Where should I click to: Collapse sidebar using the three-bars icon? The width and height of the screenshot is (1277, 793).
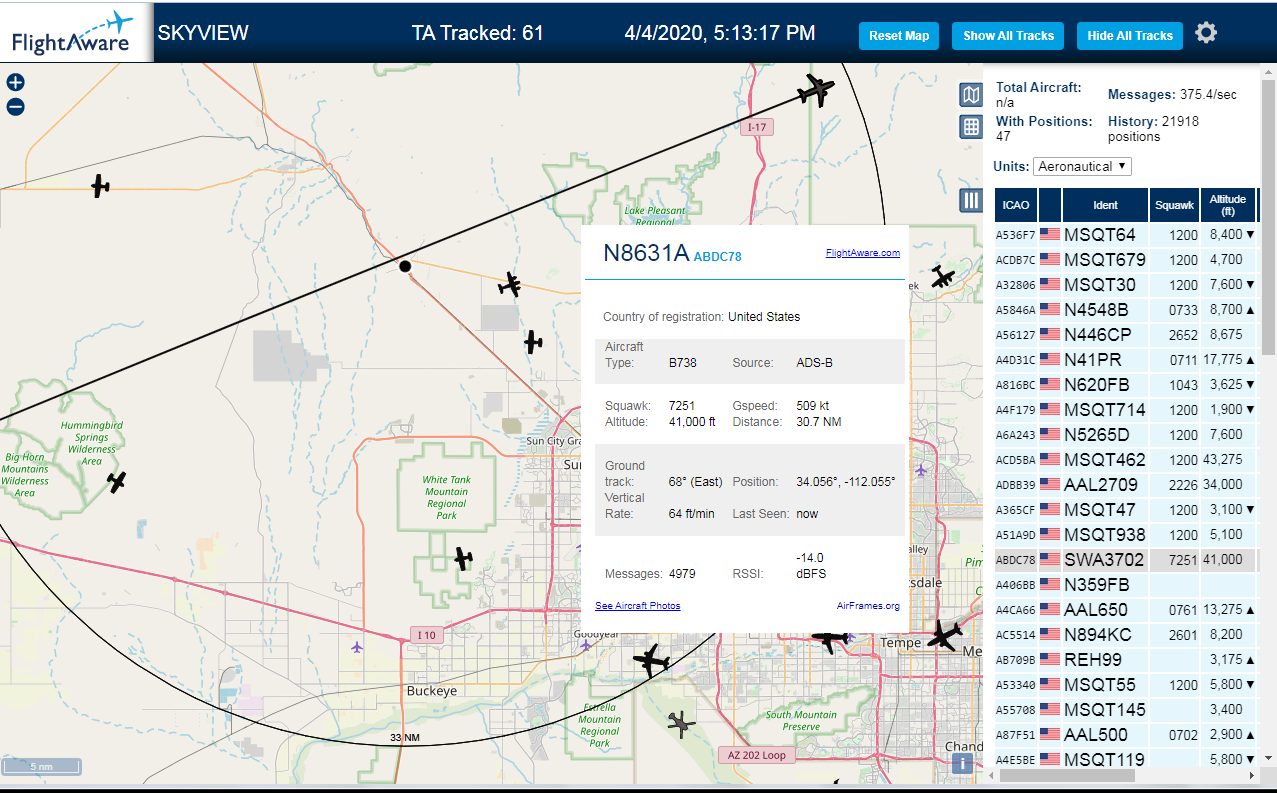click(x=970, y=200)
